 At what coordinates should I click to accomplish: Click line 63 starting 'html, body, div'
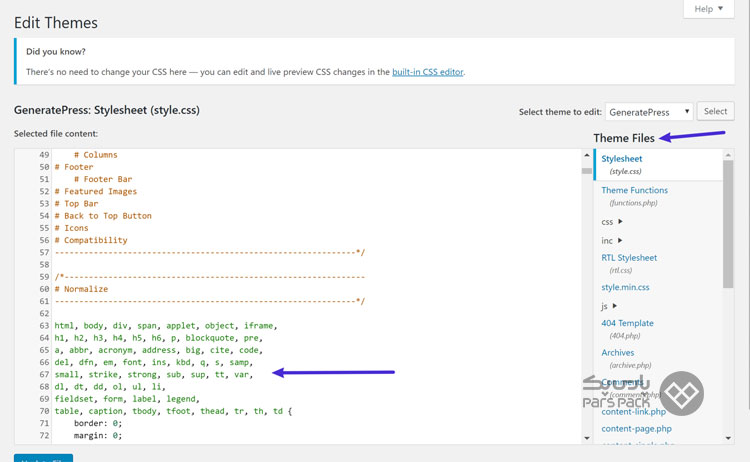coord(165,326)
